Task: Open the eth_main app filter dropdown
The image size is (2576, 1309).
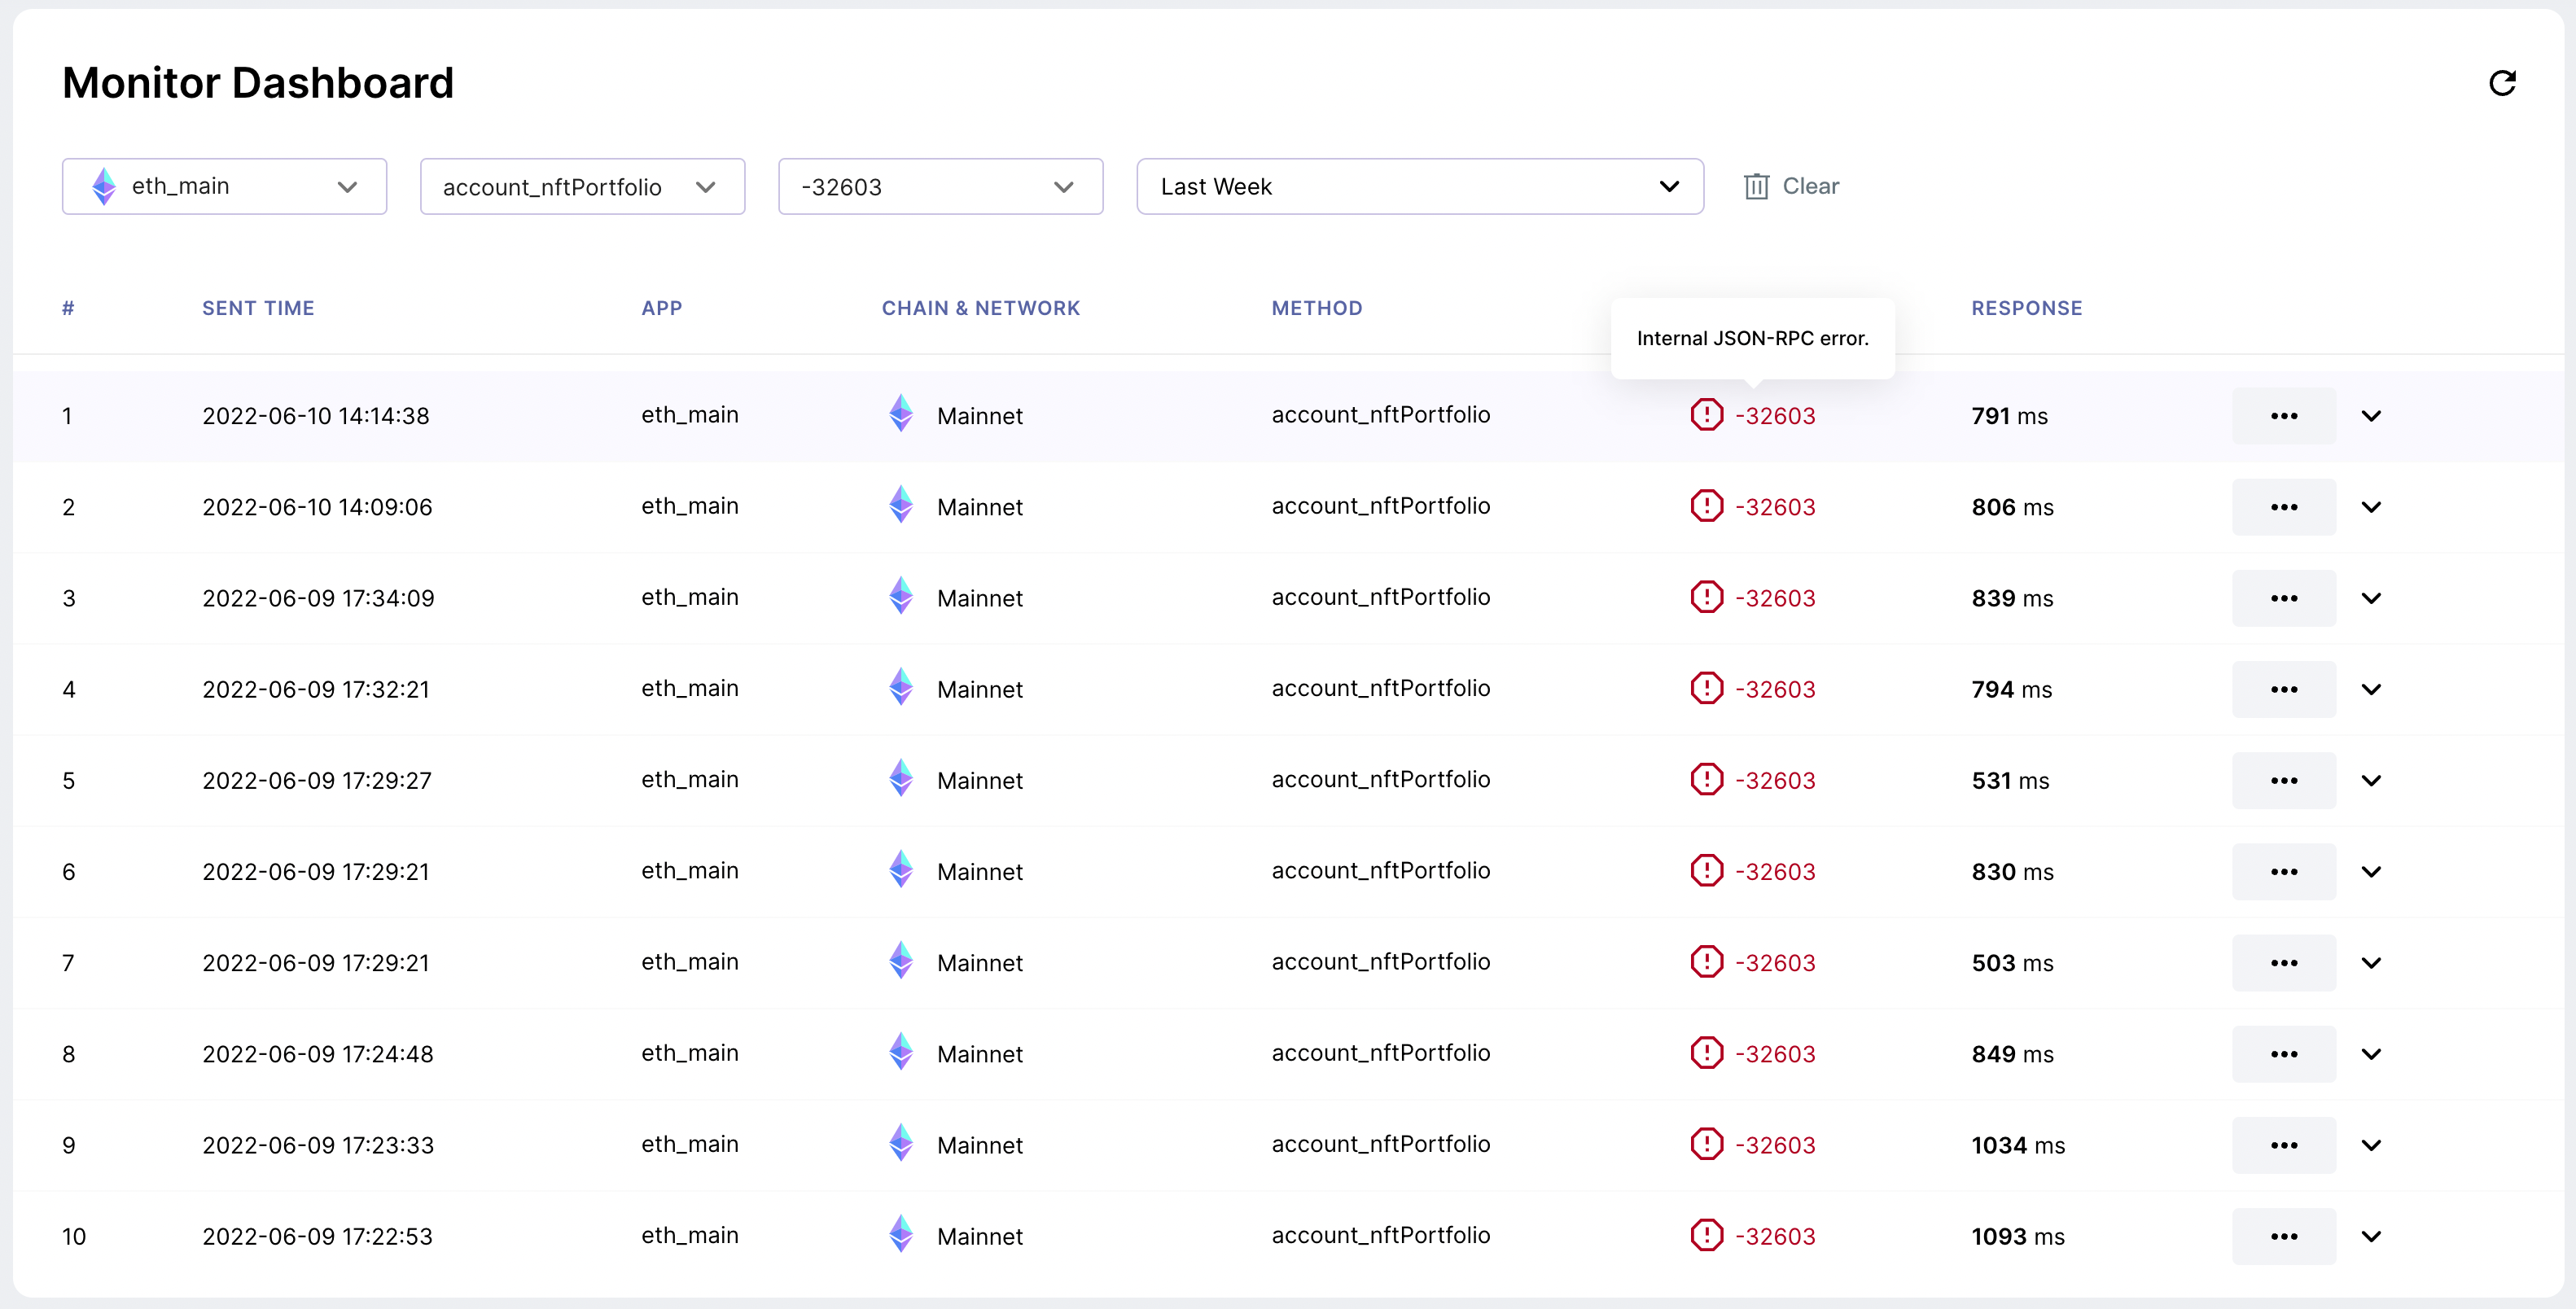Action: [x=224, y=186]
